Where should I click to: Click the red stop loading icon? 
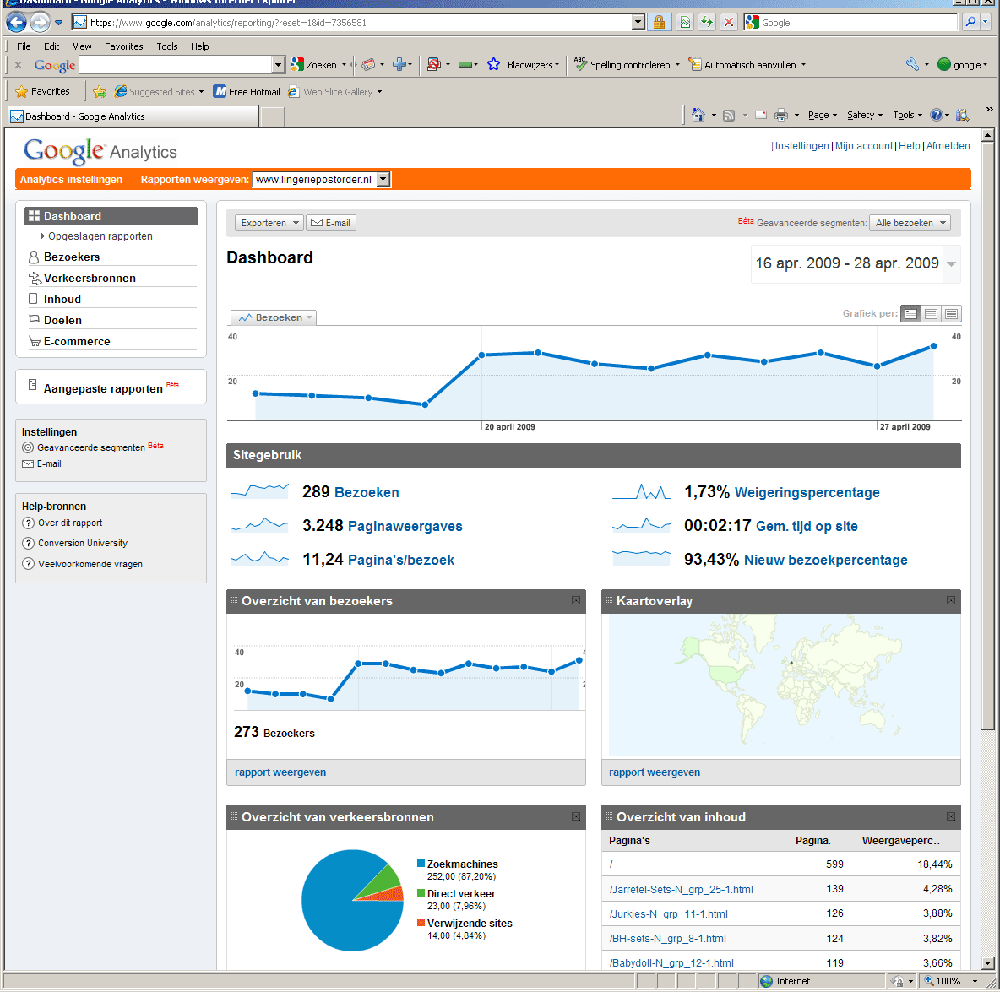[x=728, y=22]
